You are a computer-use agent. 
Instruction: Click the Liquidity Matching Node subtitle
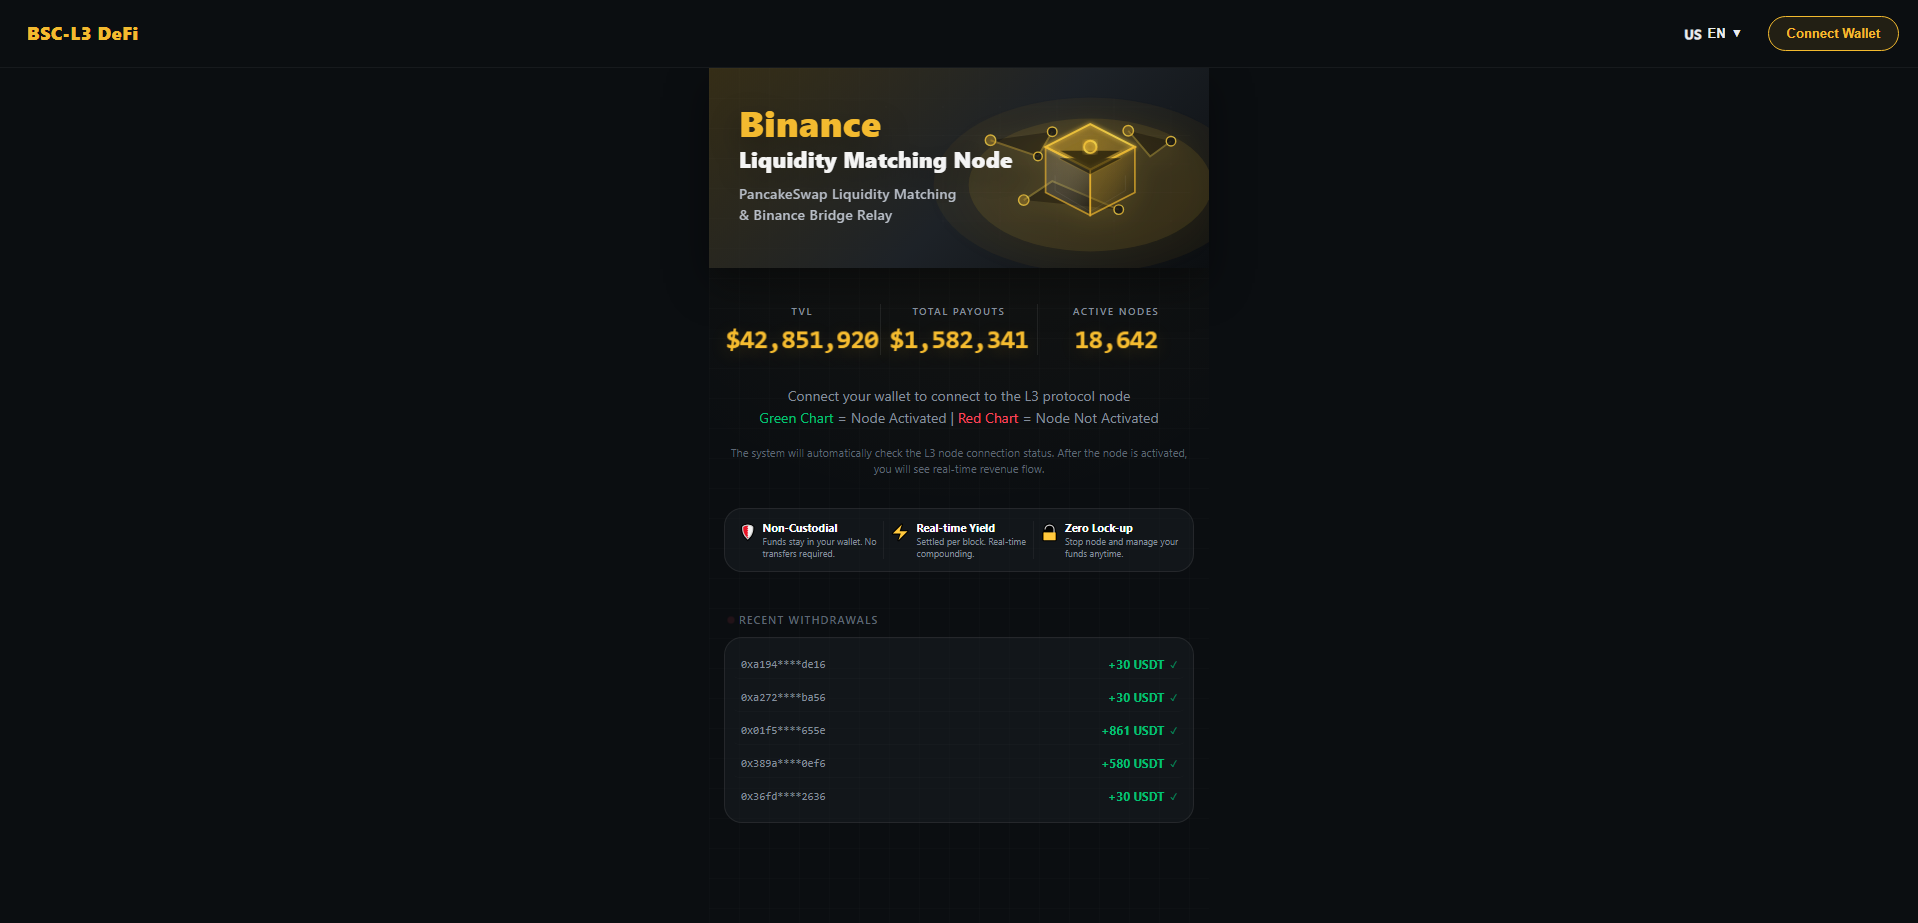pyautogui.click(x=875, y=161)
